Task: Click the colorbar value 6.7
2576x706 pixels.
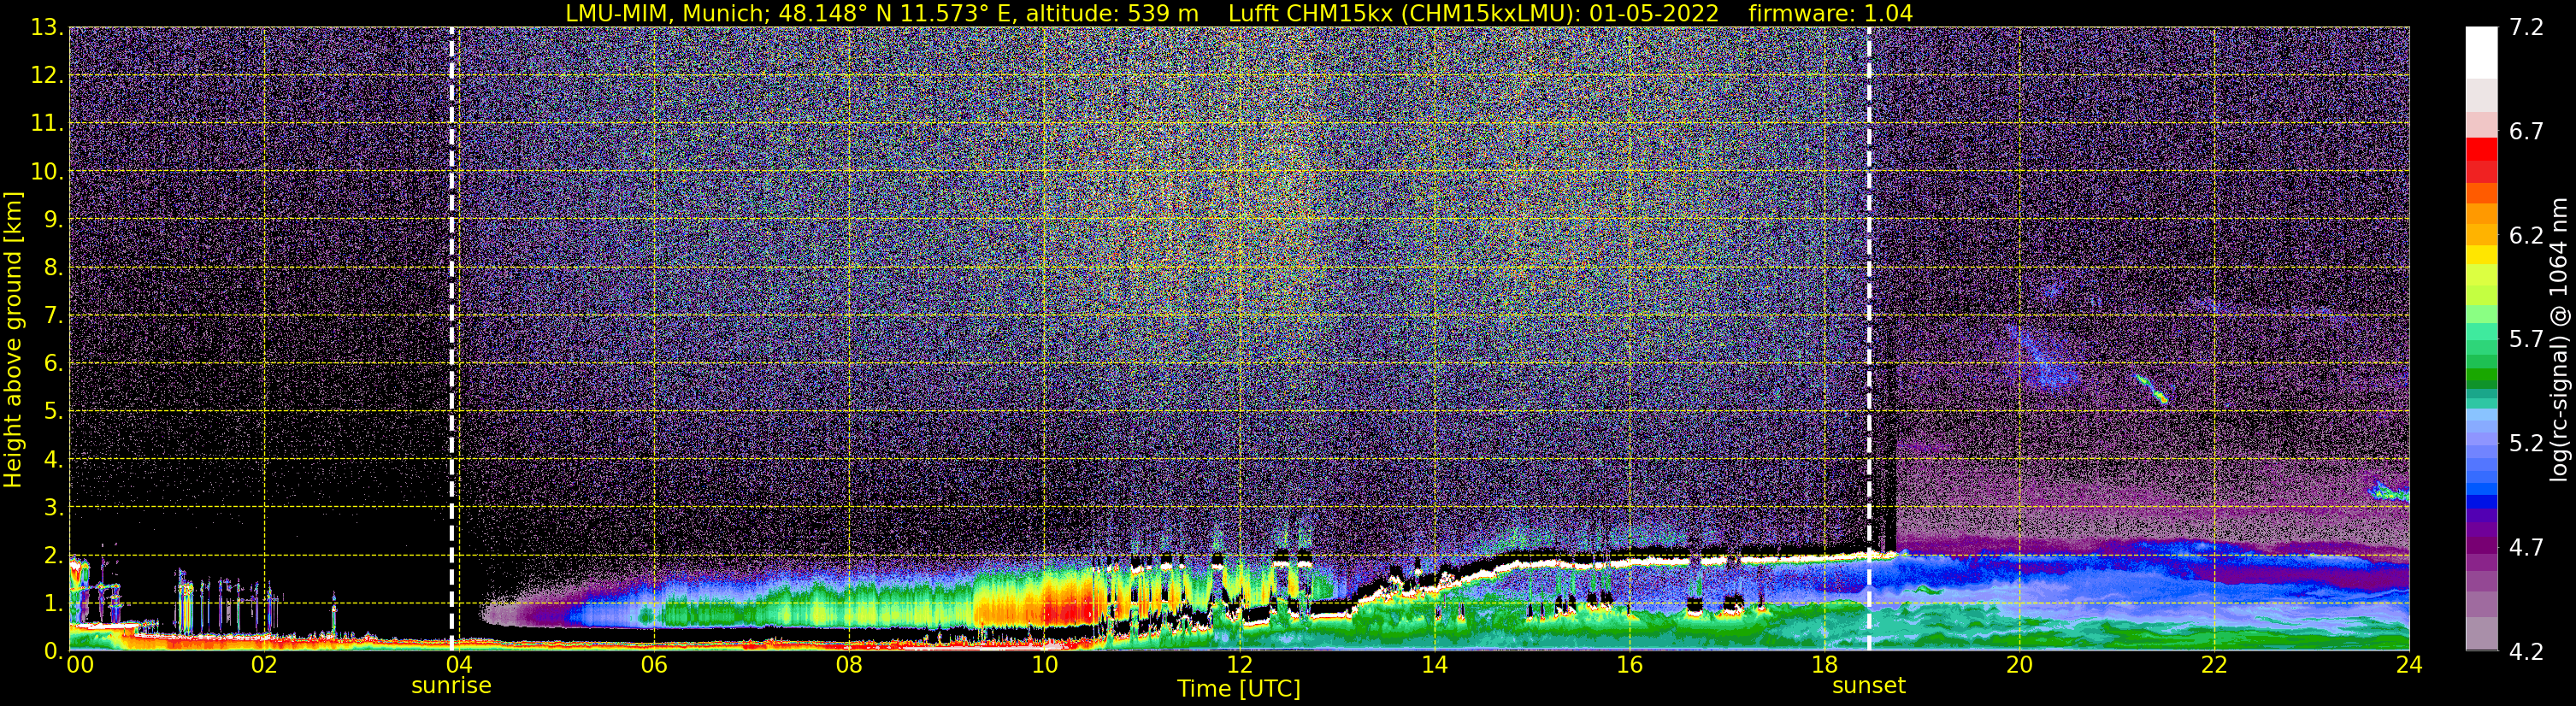Action: coord(2526,131)
